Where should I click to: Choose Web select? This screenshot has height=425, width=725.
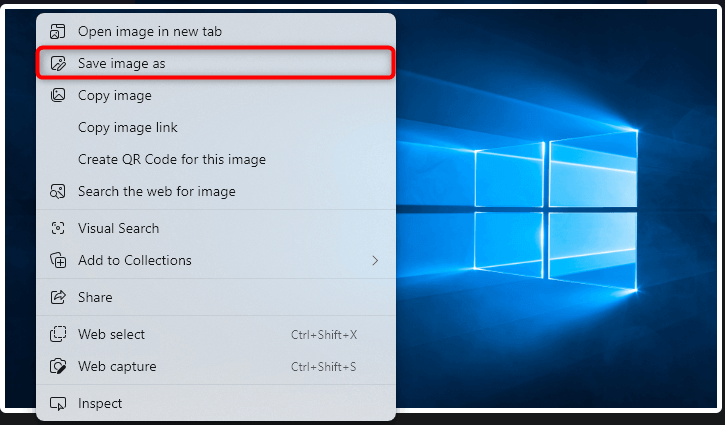click(216, 334)
